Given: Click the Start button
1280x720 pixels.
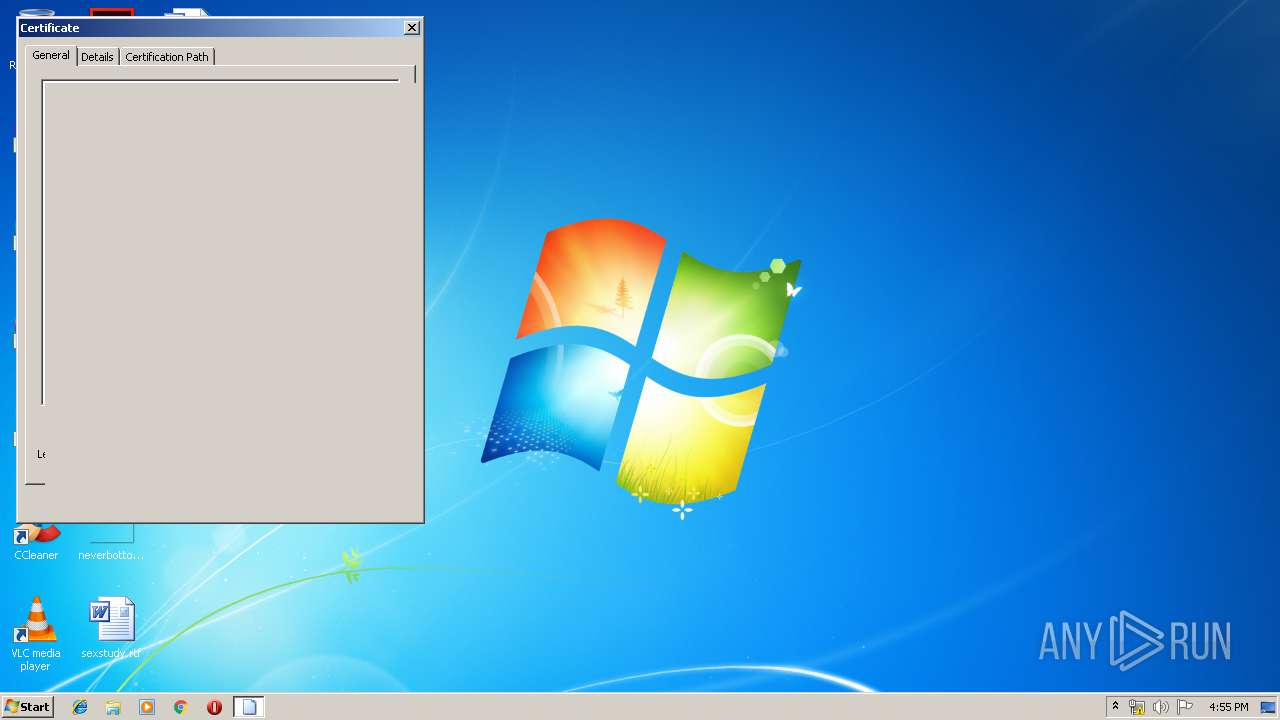Looking at the screenshot, I should click(x=27, y=707).
